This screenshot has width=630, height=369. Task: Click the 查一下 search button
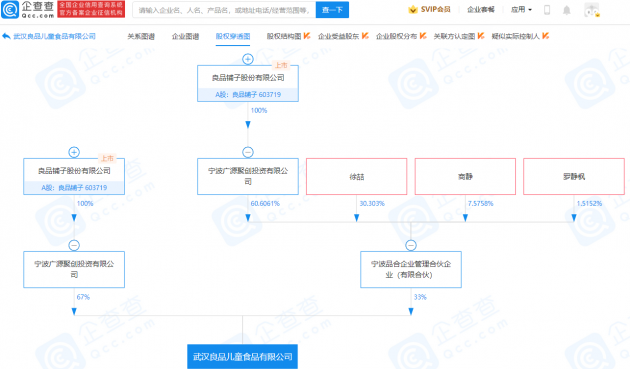click(332, 10)
